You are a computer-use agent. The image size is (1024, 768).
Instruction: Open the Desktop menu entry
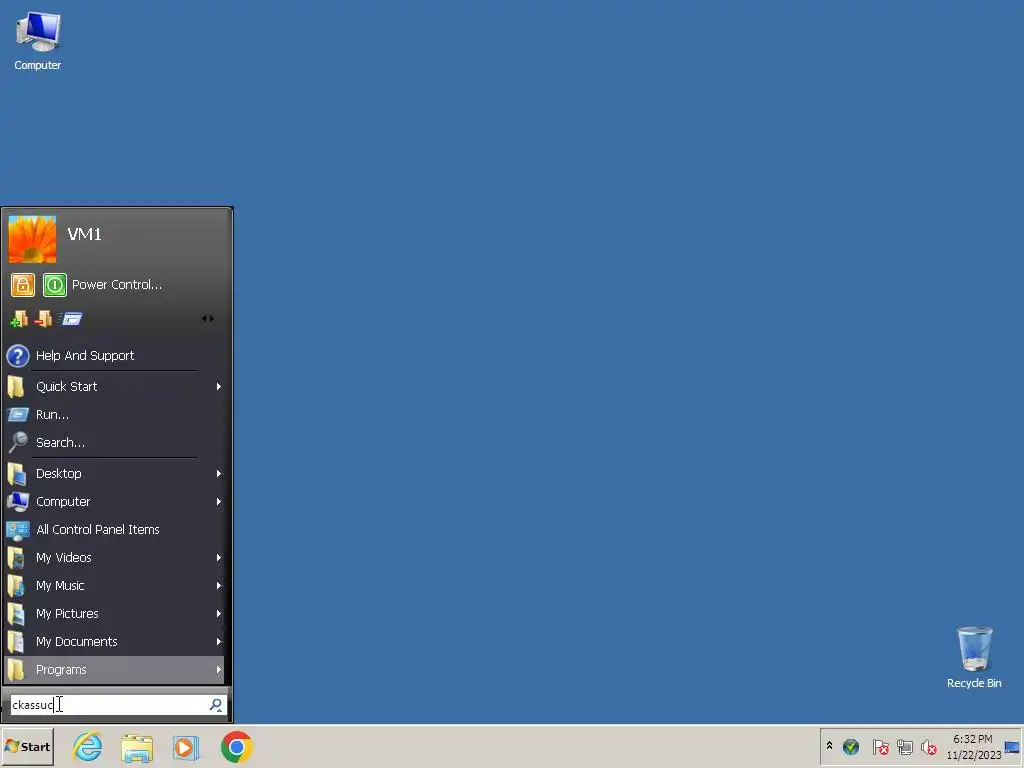pyautogui.click(x=115, y=473)
